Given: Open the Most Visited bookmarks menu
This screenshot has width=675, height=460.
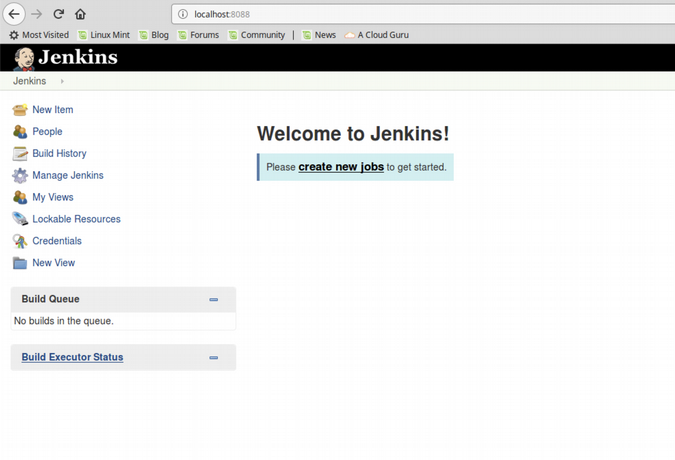Looking at the screenshot, I should pyautogui.click(x=39, y=35).
